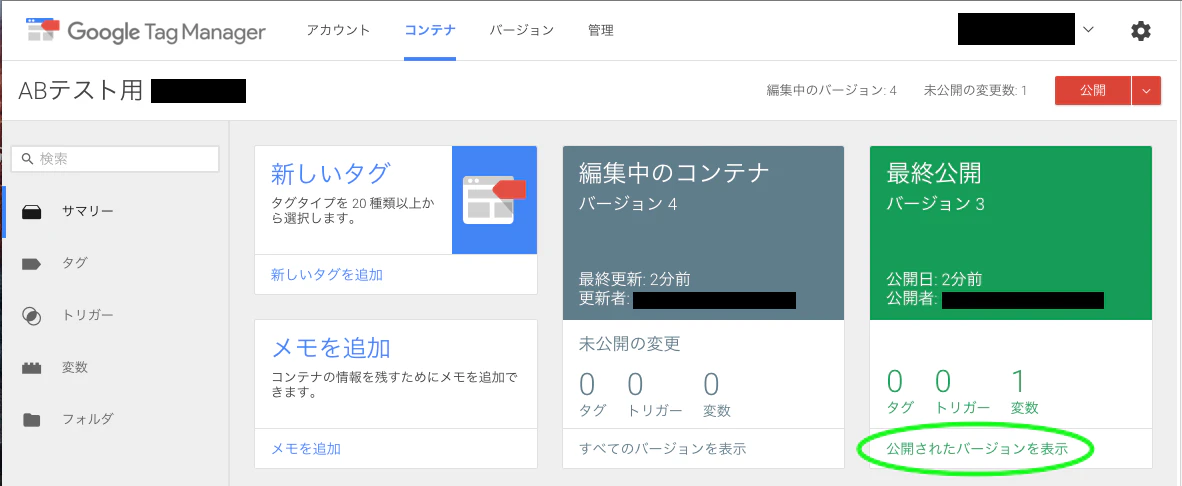The image size is (1182, 486).
Task: Click the 変数 brick icon in sidebar
Action: 31,368
